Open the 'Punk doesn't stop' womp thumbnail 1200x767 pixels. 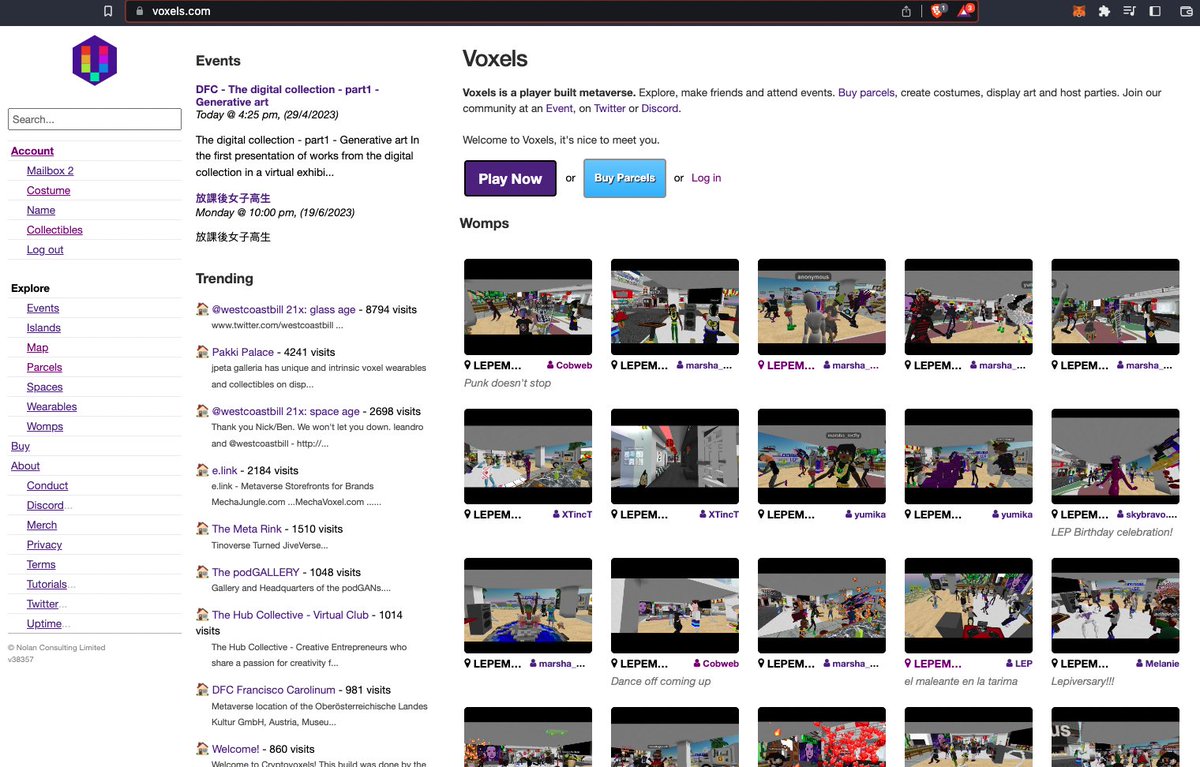point(528,307)
